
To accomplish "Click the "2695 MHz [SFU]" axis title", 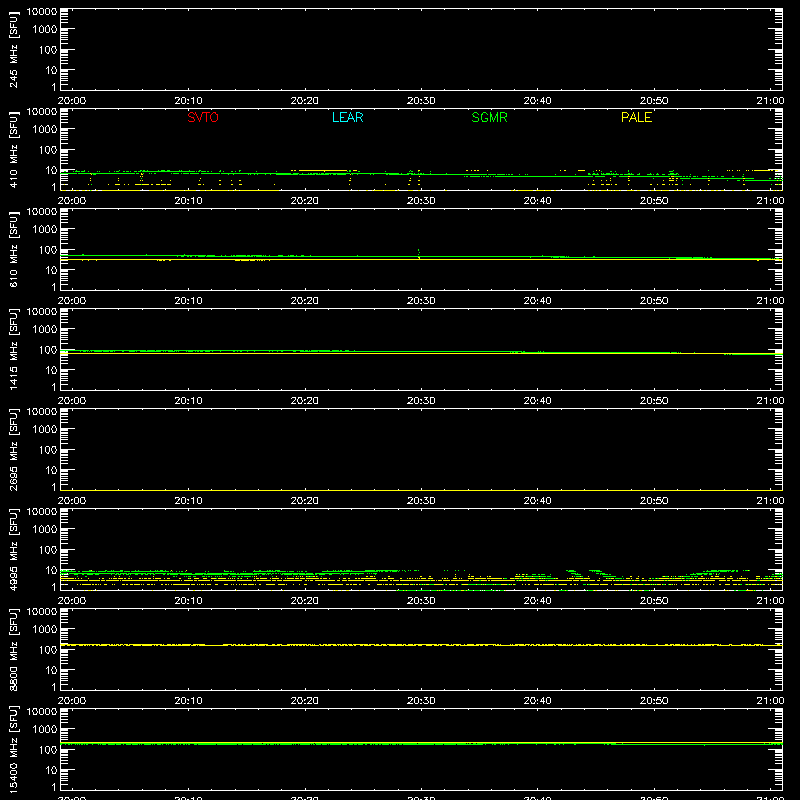I will click(x=13, y=449).
